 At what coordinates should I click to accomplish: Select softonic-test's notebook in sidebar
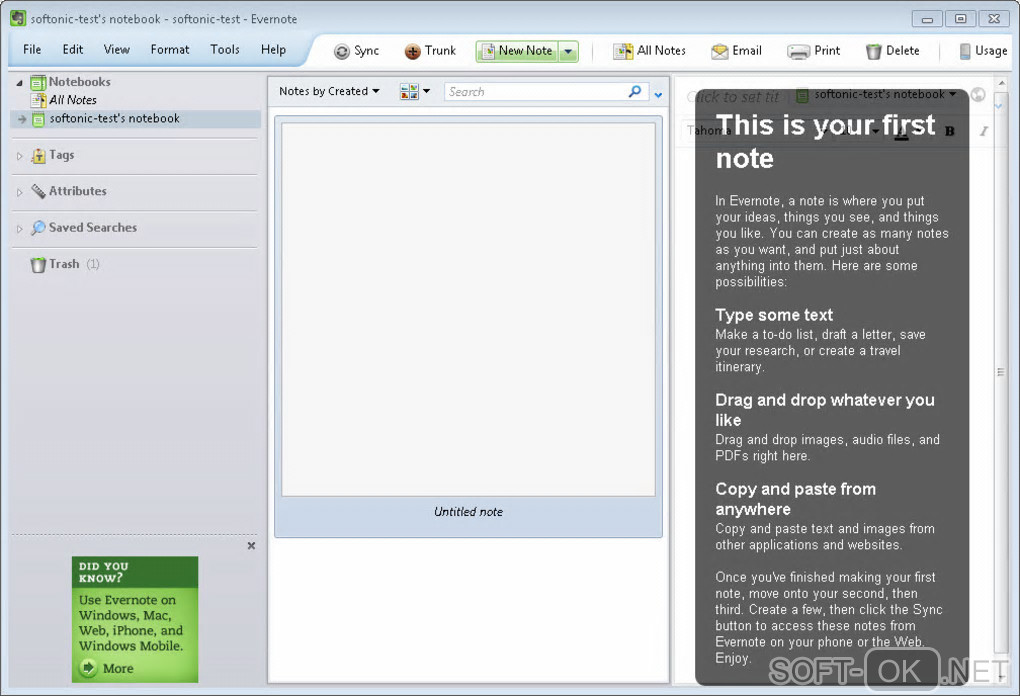click(114, 118)
